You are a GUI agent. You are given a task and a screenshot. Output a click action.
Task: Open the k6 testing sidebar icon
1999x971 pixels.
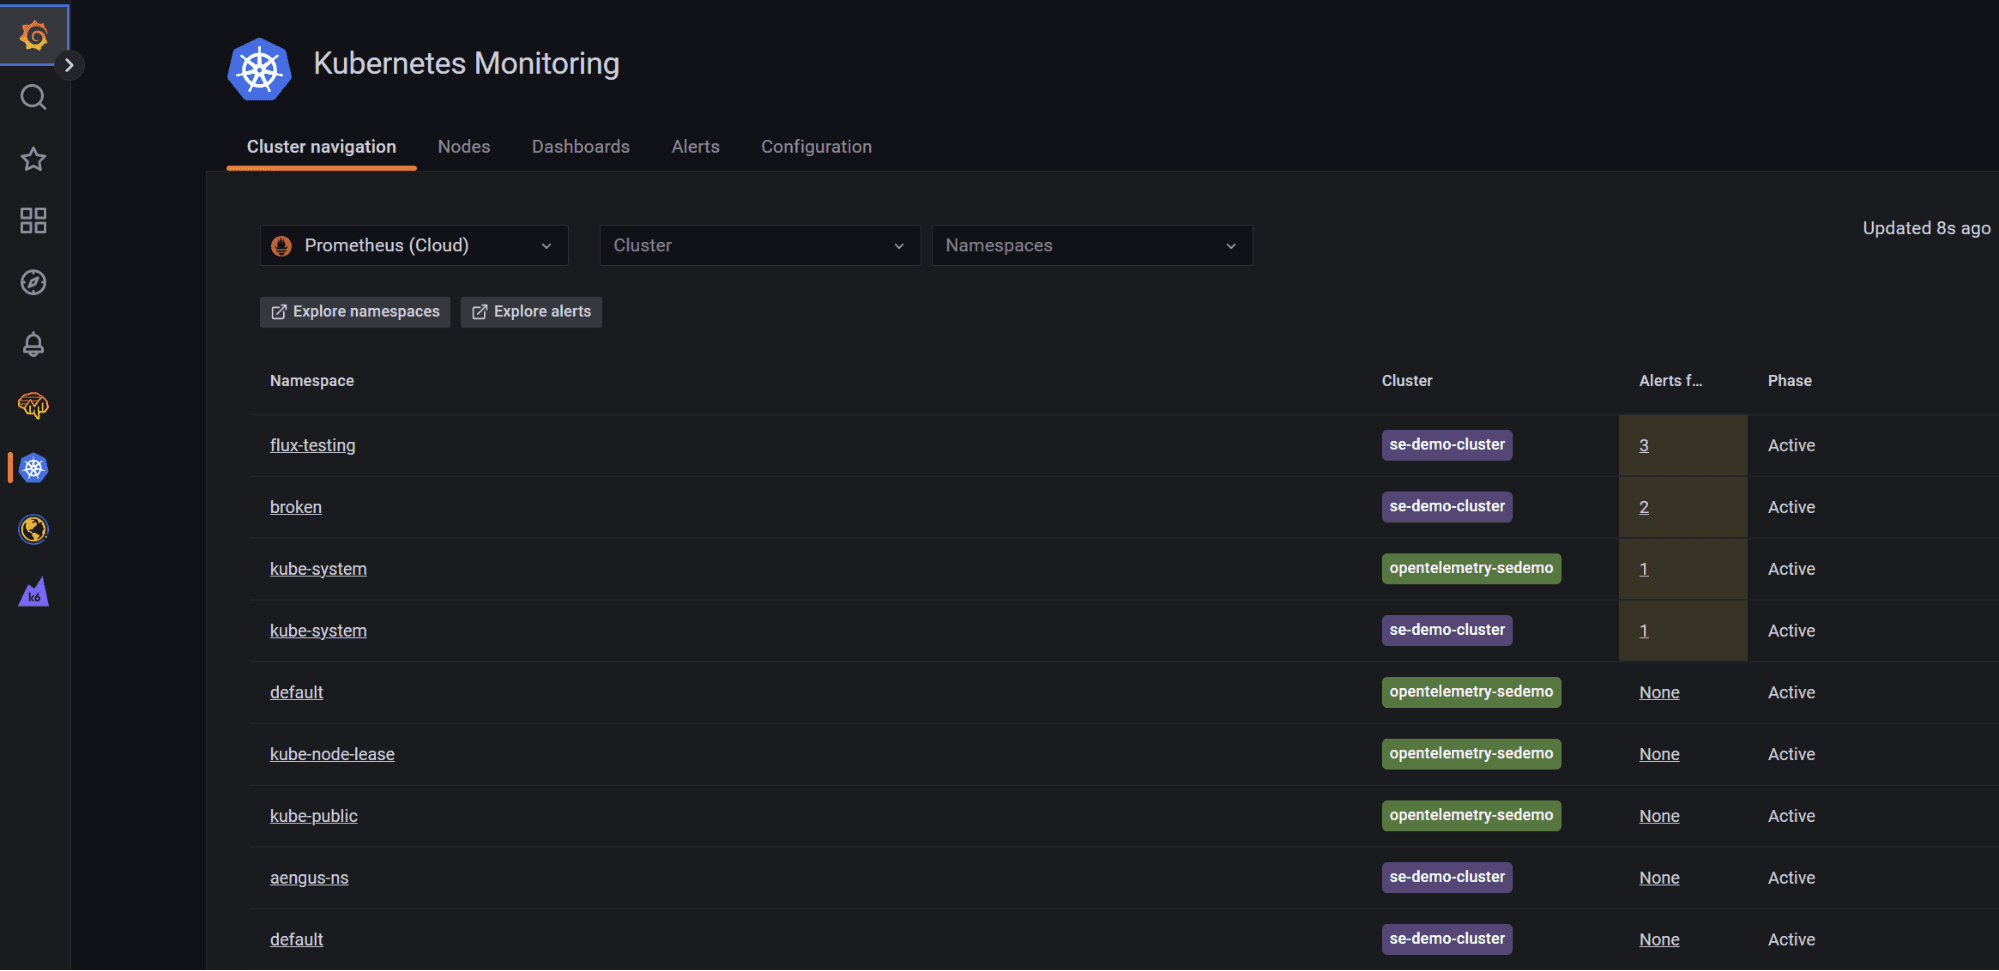point(33,591)
